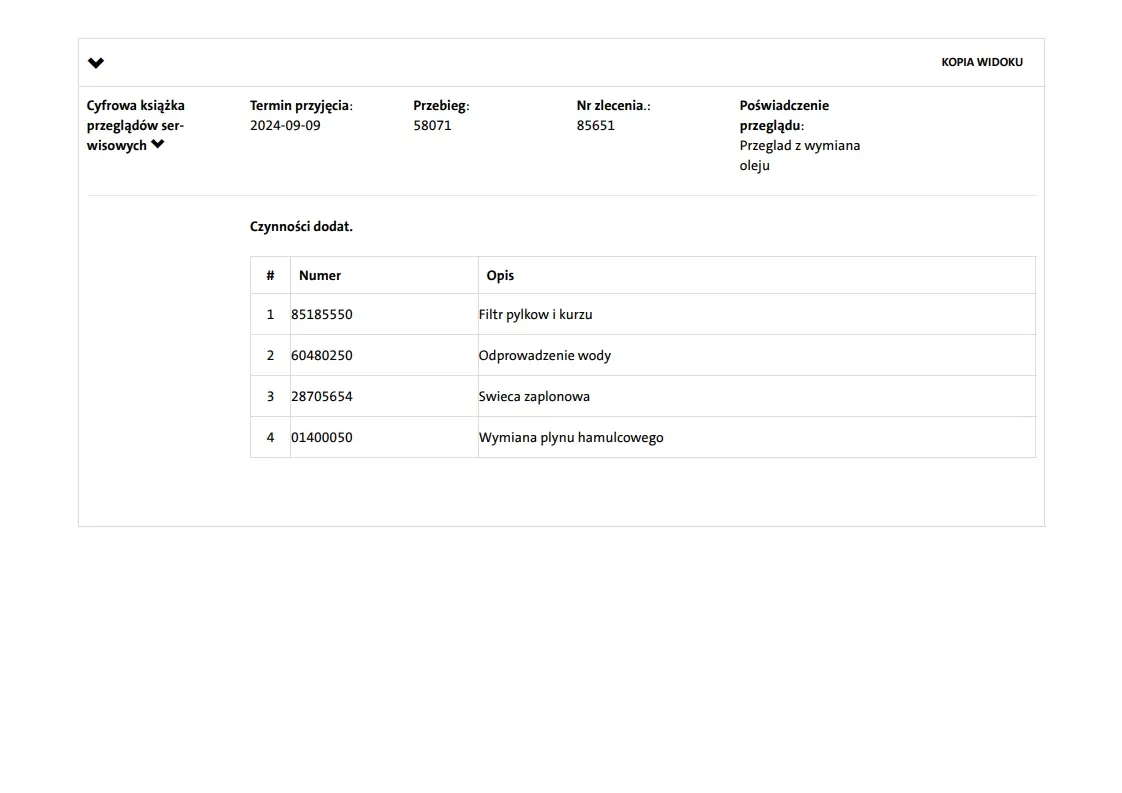This screenshot has height=793, width=1122.
Task: Click the Przebieg value 58071
Action: point(432,126)
